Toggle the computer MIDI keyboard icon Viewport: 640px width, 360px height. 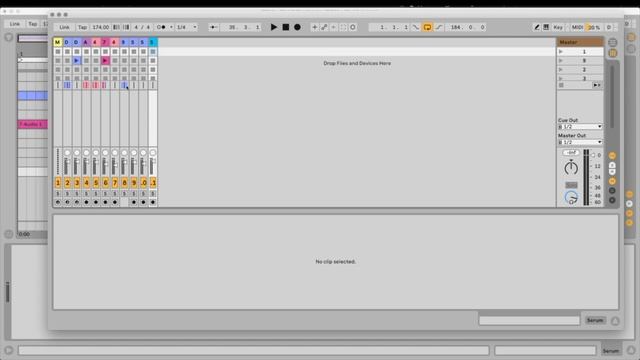coord(546,27)
